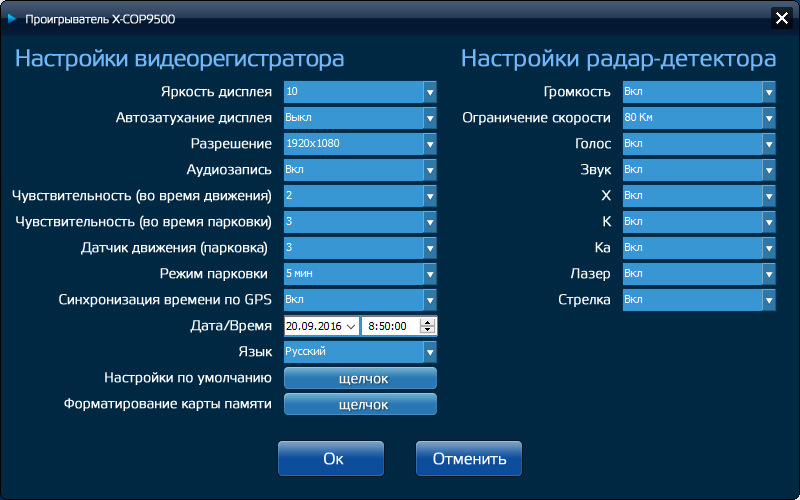The height and width of the screenshot is (500, 800).
Task: Expand the Ограничение скорости dropdown
Action: click(x=699, y=118)
